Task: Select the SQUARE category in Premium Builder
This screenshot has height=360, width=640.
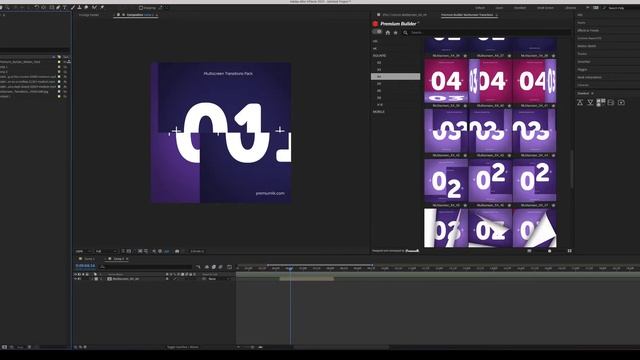Action: click(x=379, y=56)
